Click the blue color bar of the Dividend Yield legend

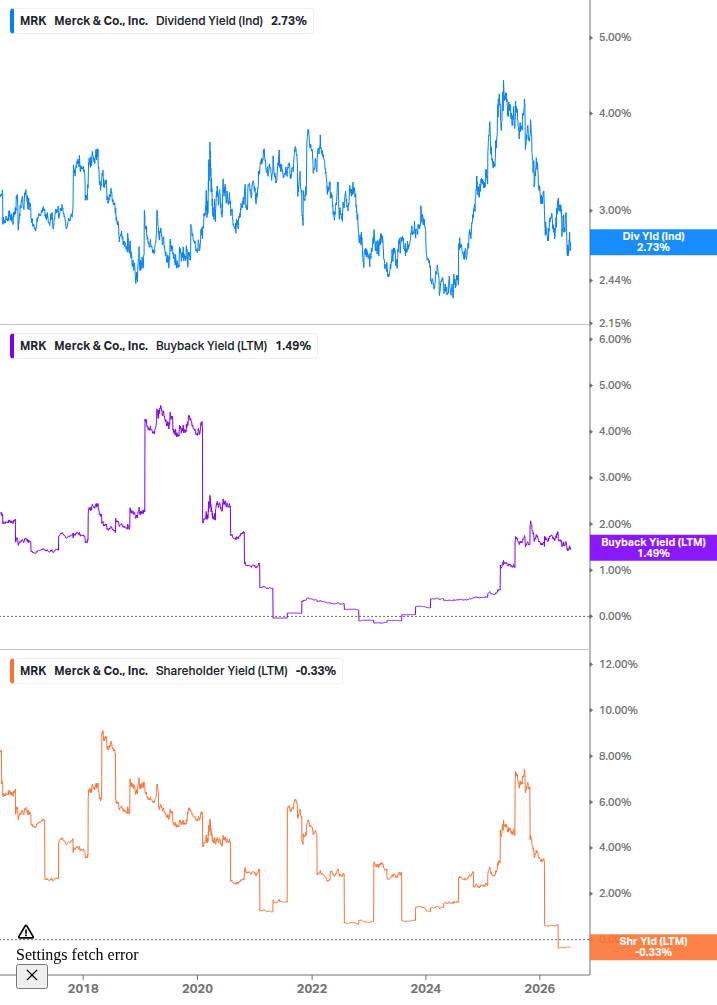pyautogui.click(x=12, y=21)
